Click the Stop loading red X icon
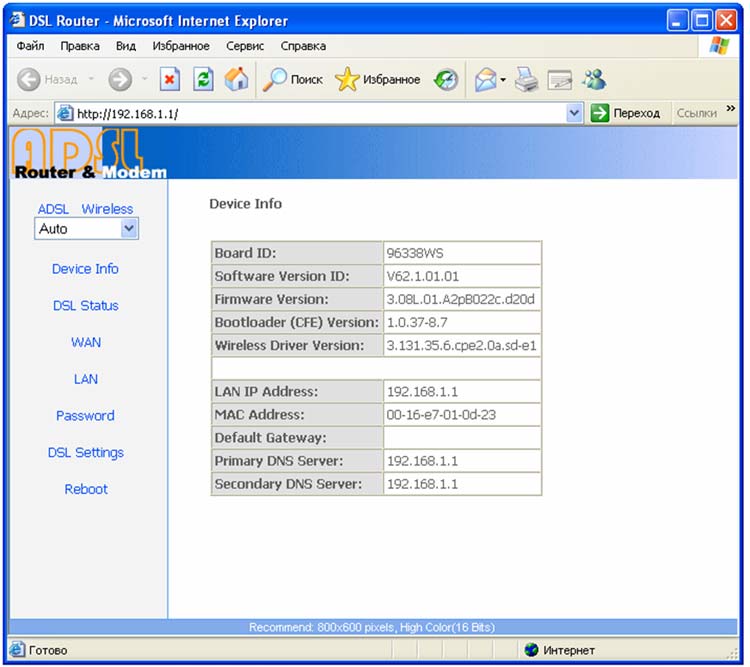 [x=170, y=80]
